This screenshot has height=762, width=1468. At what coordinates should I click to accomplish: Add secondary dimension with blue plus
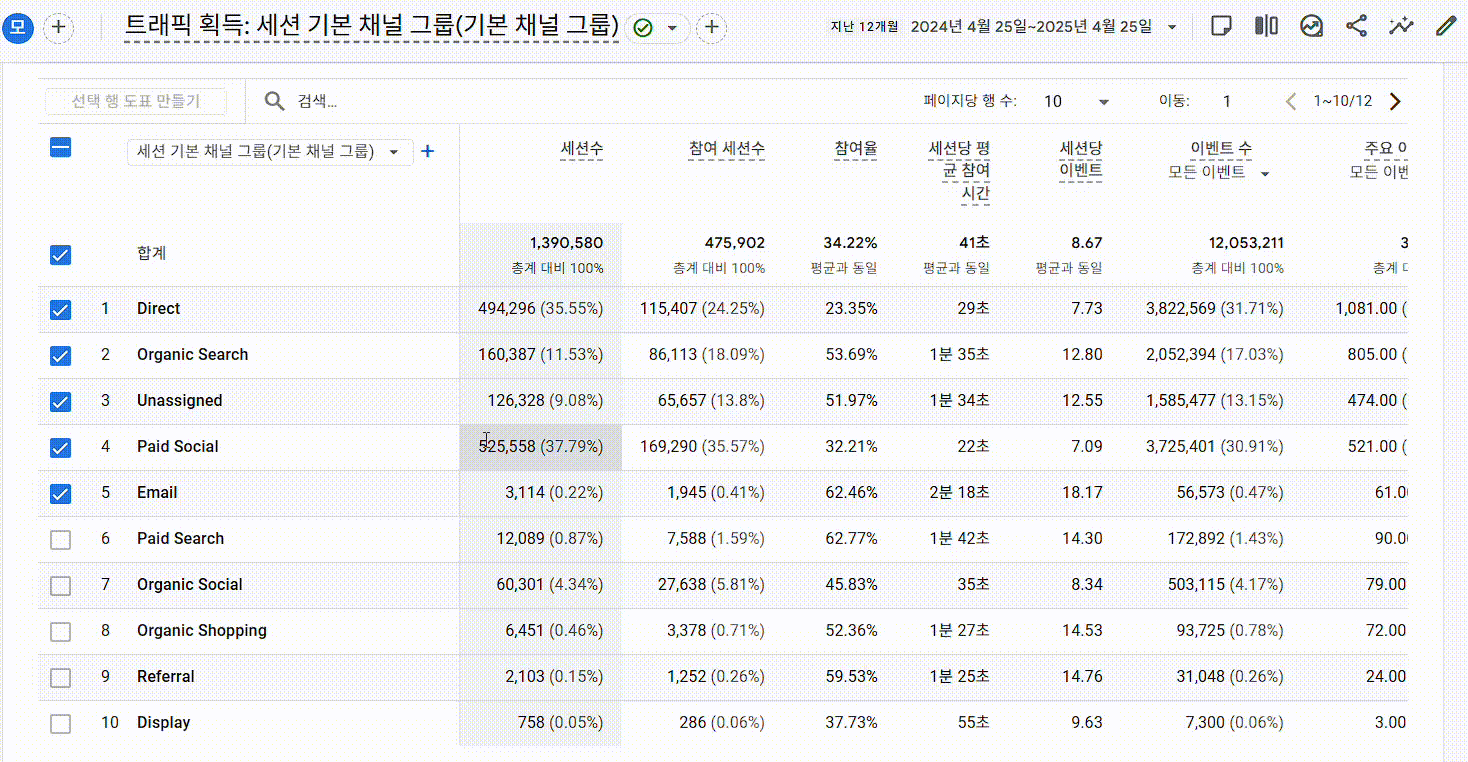pos(428,151)
